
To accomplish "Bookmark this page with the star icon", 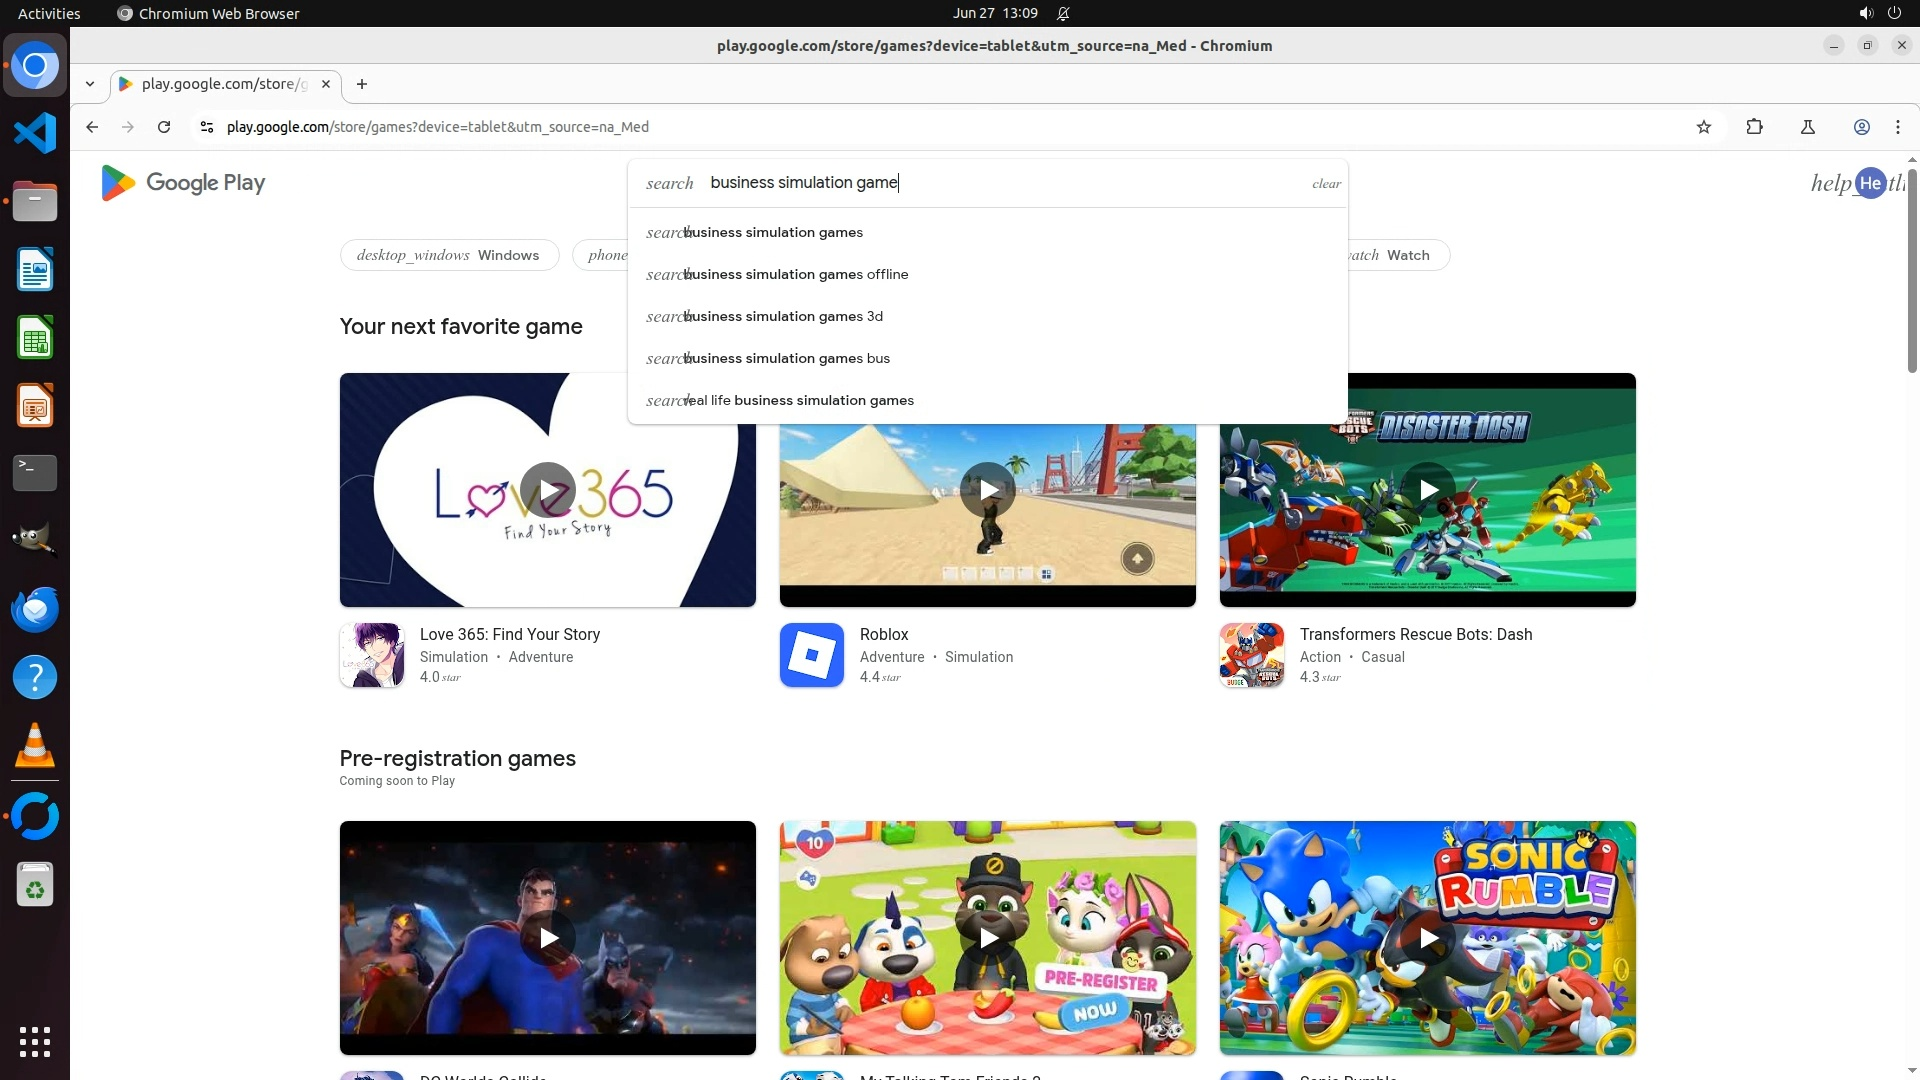I will [x=1704, y=127].
